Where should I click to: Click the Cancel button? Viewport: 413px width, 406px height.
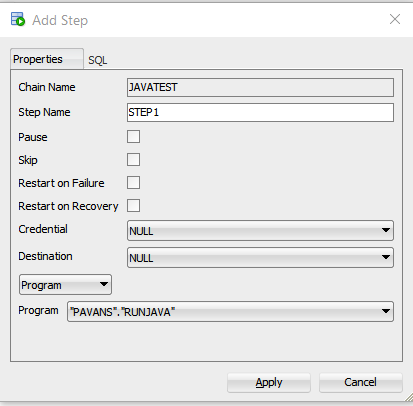point(361,382)
